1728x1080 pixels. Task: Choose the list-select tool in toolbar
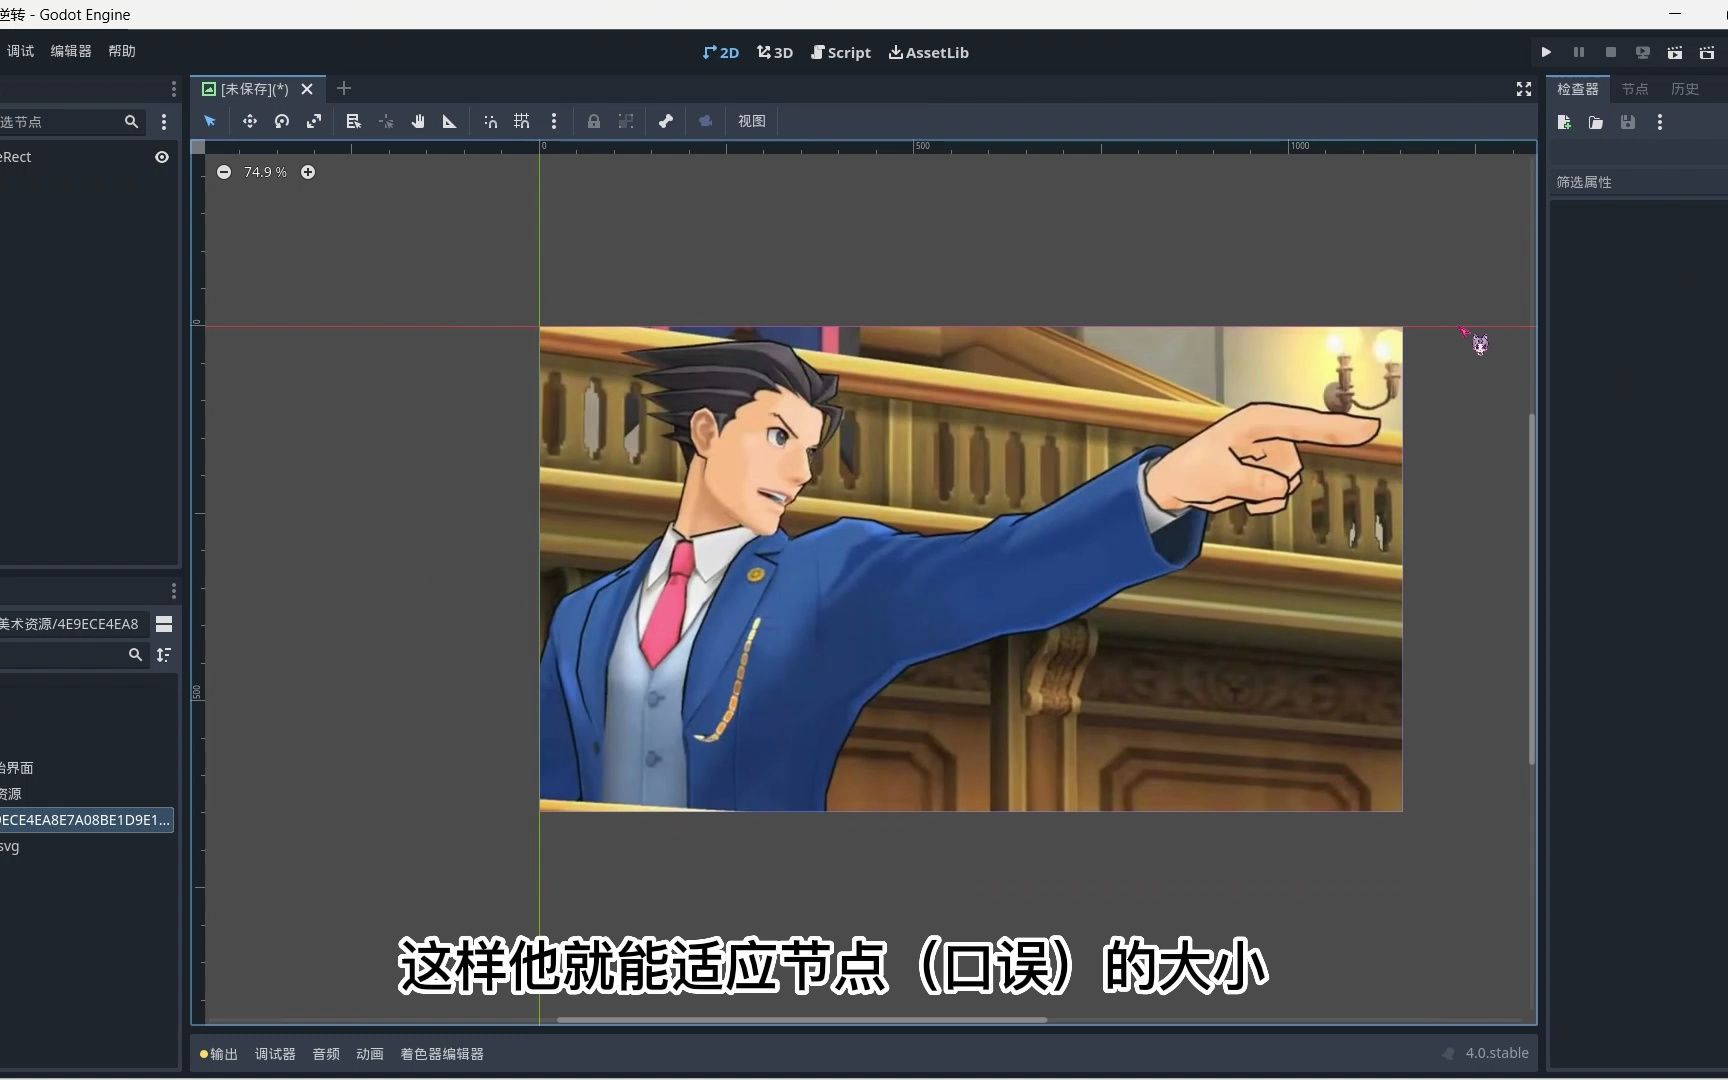click(x=353, y=121)
